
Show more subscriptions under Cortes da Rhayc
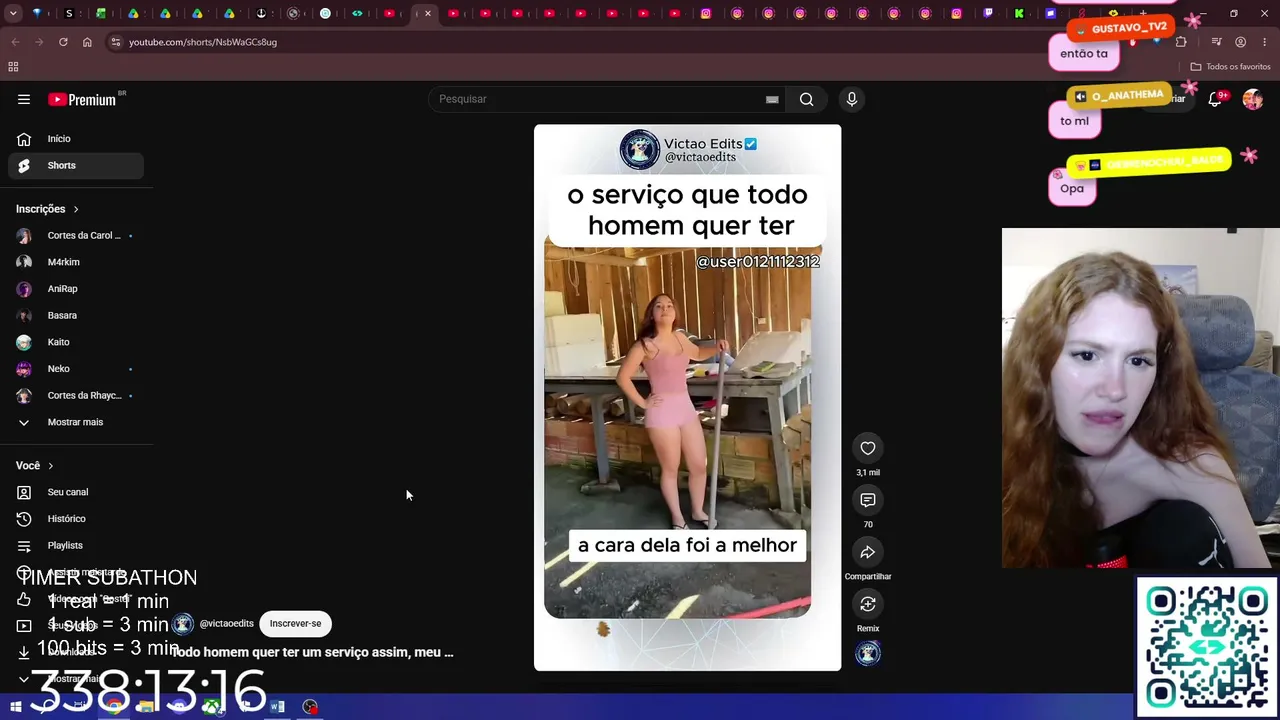[76, 422]
